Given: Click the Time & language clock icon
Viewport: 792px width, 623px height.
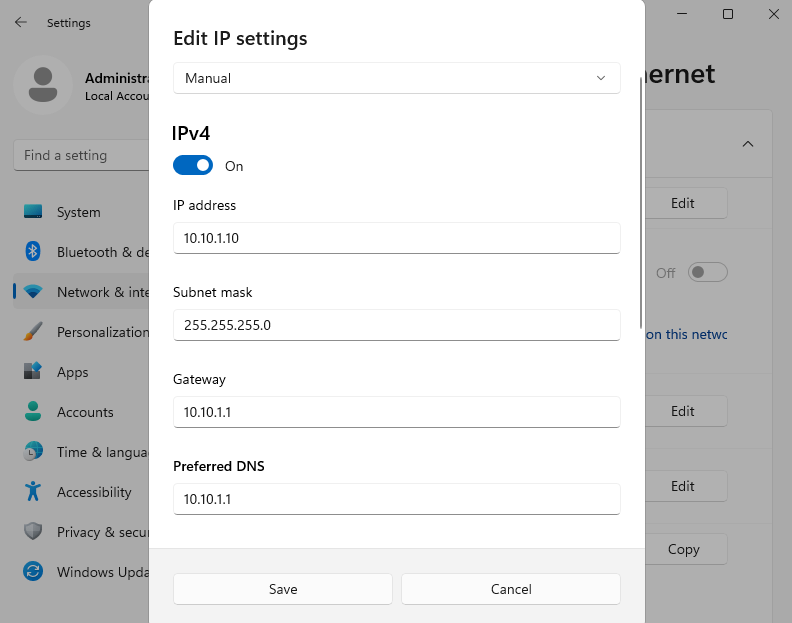Looking at the screenshot, I should pyautogui.click(x=33, y=452).
